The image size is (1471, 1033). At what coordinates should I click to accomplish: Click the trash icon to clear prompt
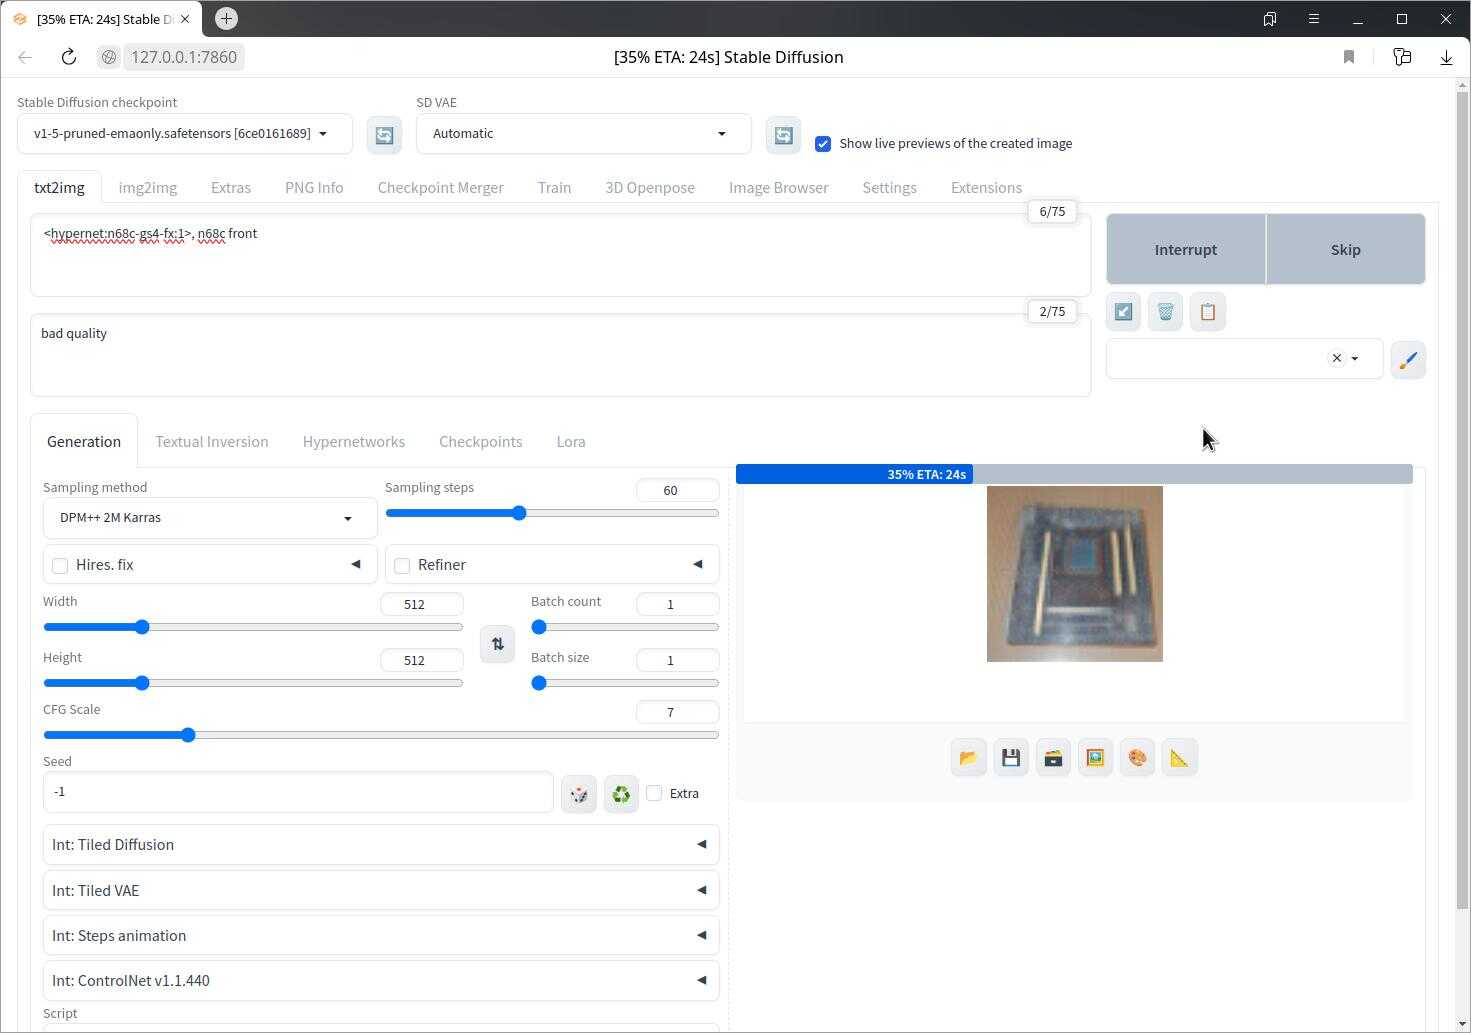pyautogui.click(x=1165, y=312)
